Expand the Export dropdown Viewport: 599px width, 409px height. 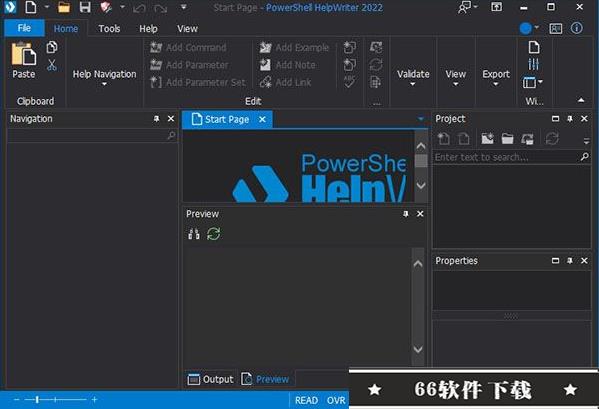coord(496,78)
